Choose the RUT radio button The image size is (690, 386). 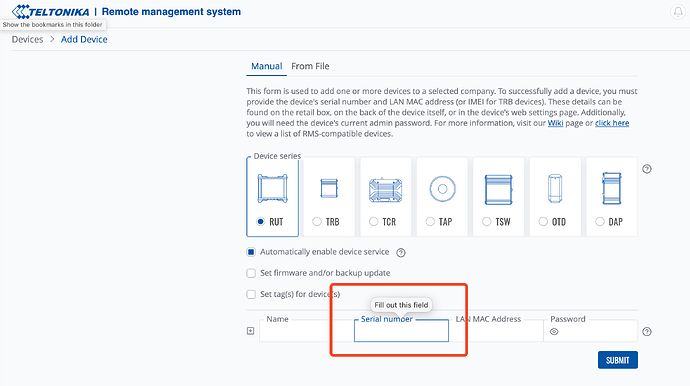261,221
